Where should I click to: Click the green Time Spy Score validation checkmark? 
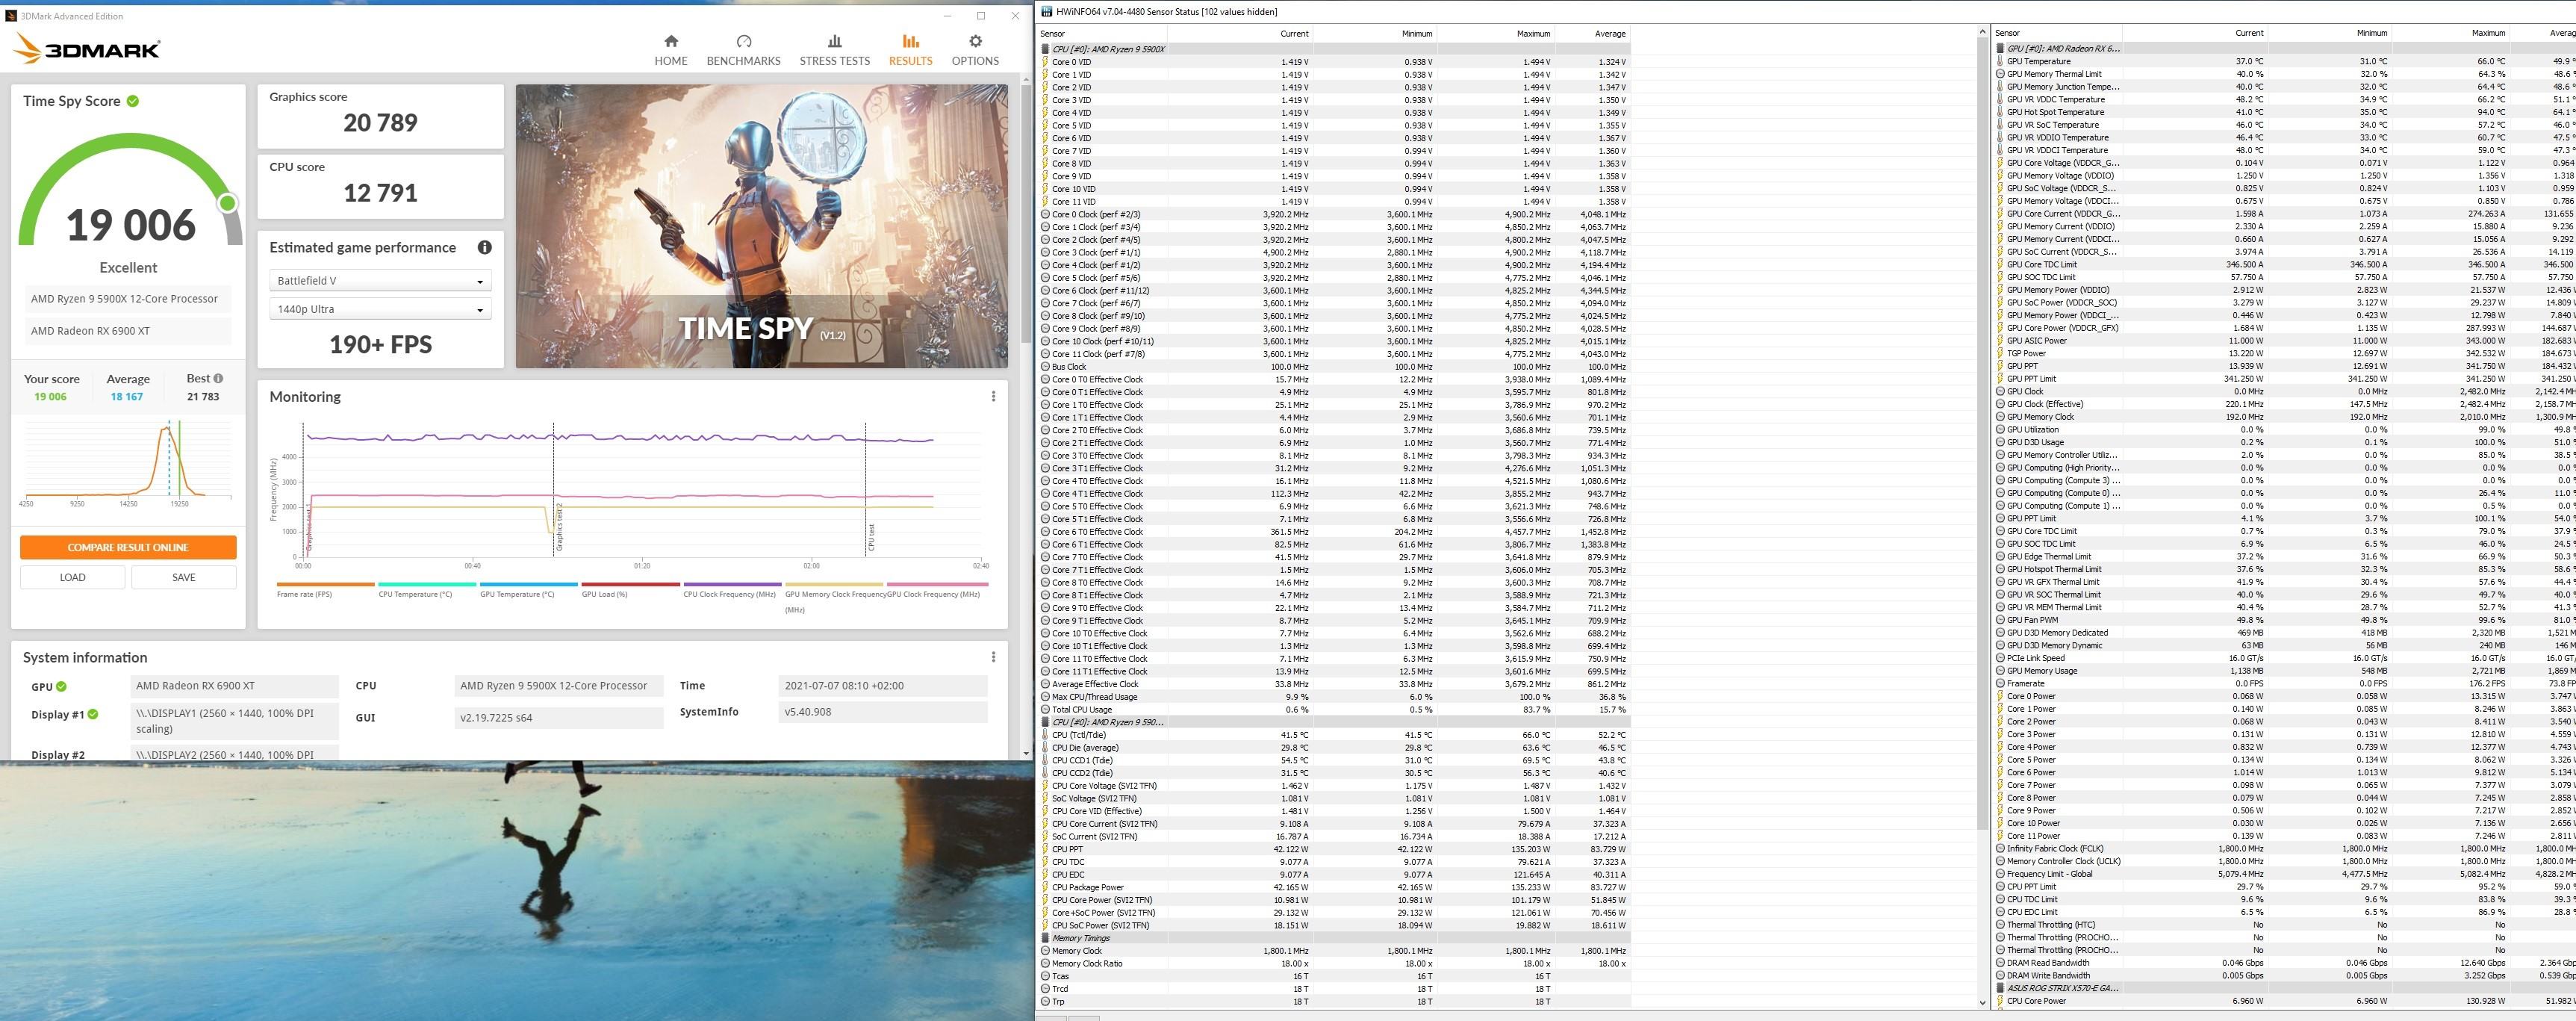pyautogui.click(x=133, y=101)
